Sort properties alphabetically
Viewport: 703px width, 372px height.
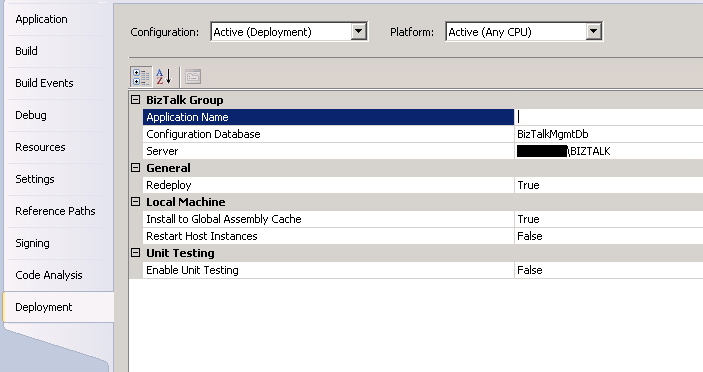[x=164, y=77]
